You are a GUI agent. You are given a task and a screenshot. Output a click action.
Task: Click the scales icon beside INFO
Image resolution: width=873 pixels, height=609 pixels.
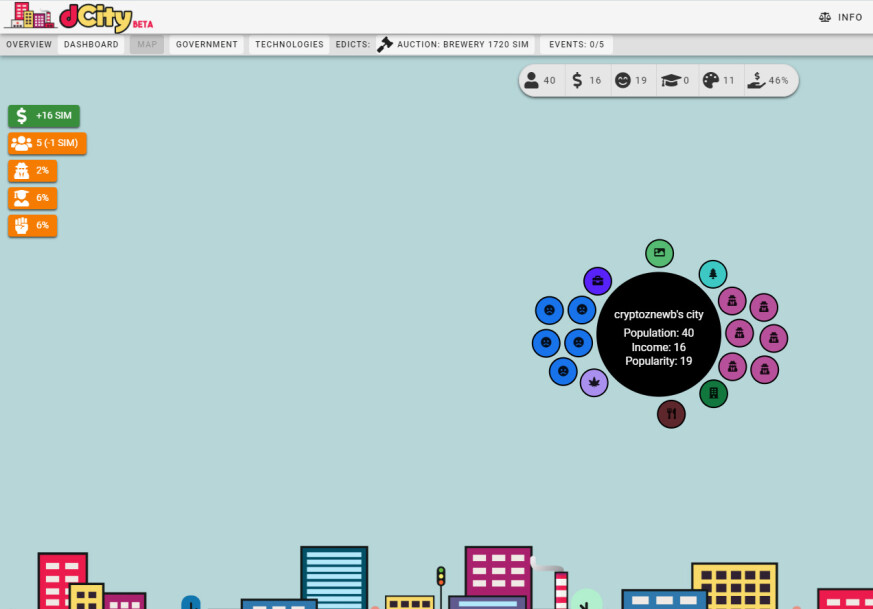[x=825, y=17]
